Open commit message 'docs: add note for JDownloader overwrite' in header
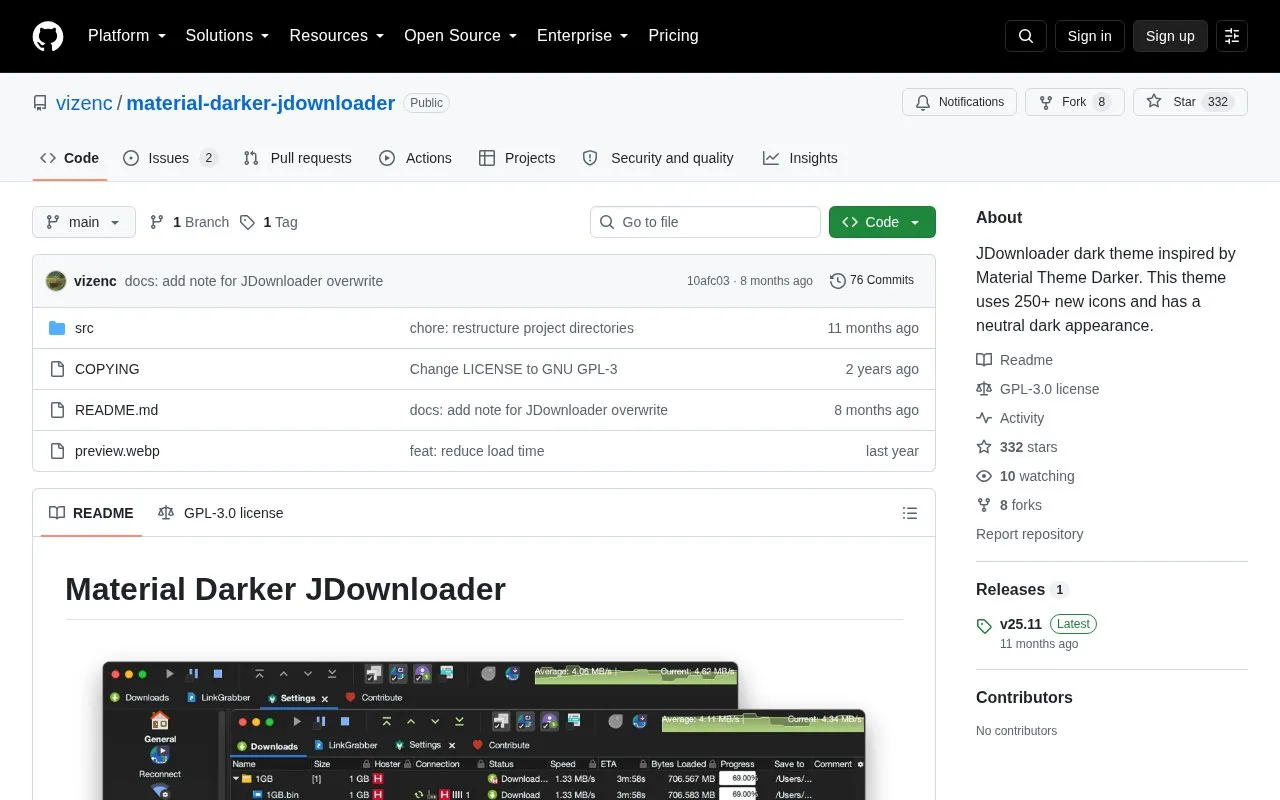1280x800 pixels. point(254,281)
